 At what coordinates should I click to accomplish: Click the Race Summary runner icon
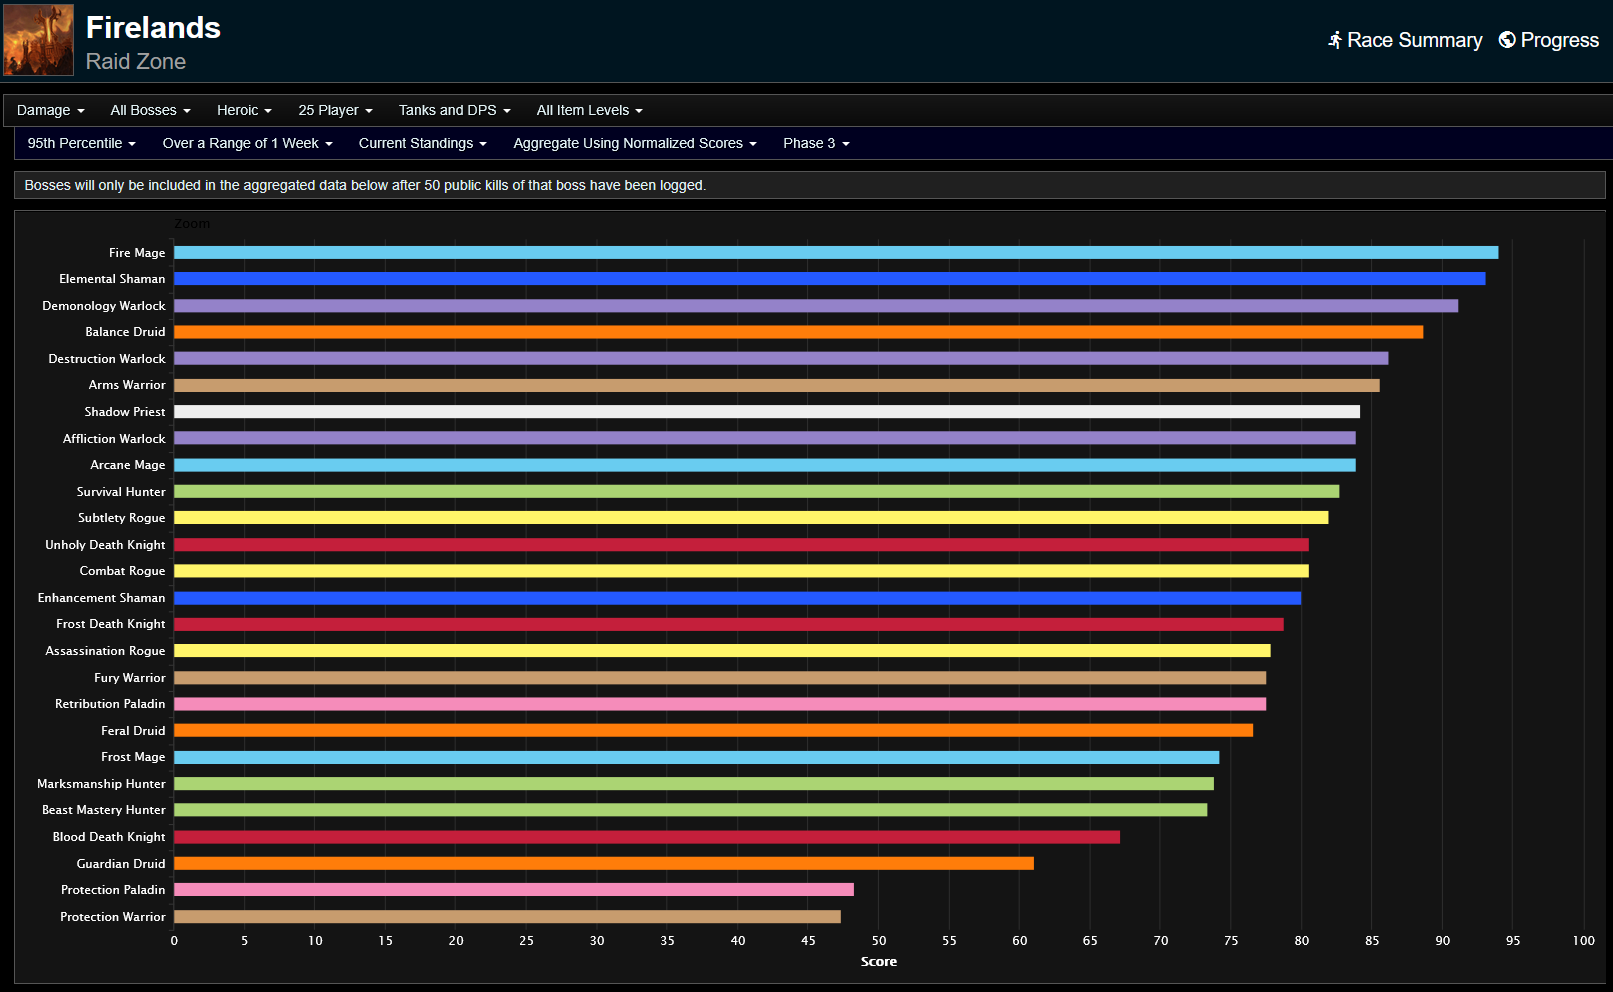pyautogui.click(x=1334, y=40)
